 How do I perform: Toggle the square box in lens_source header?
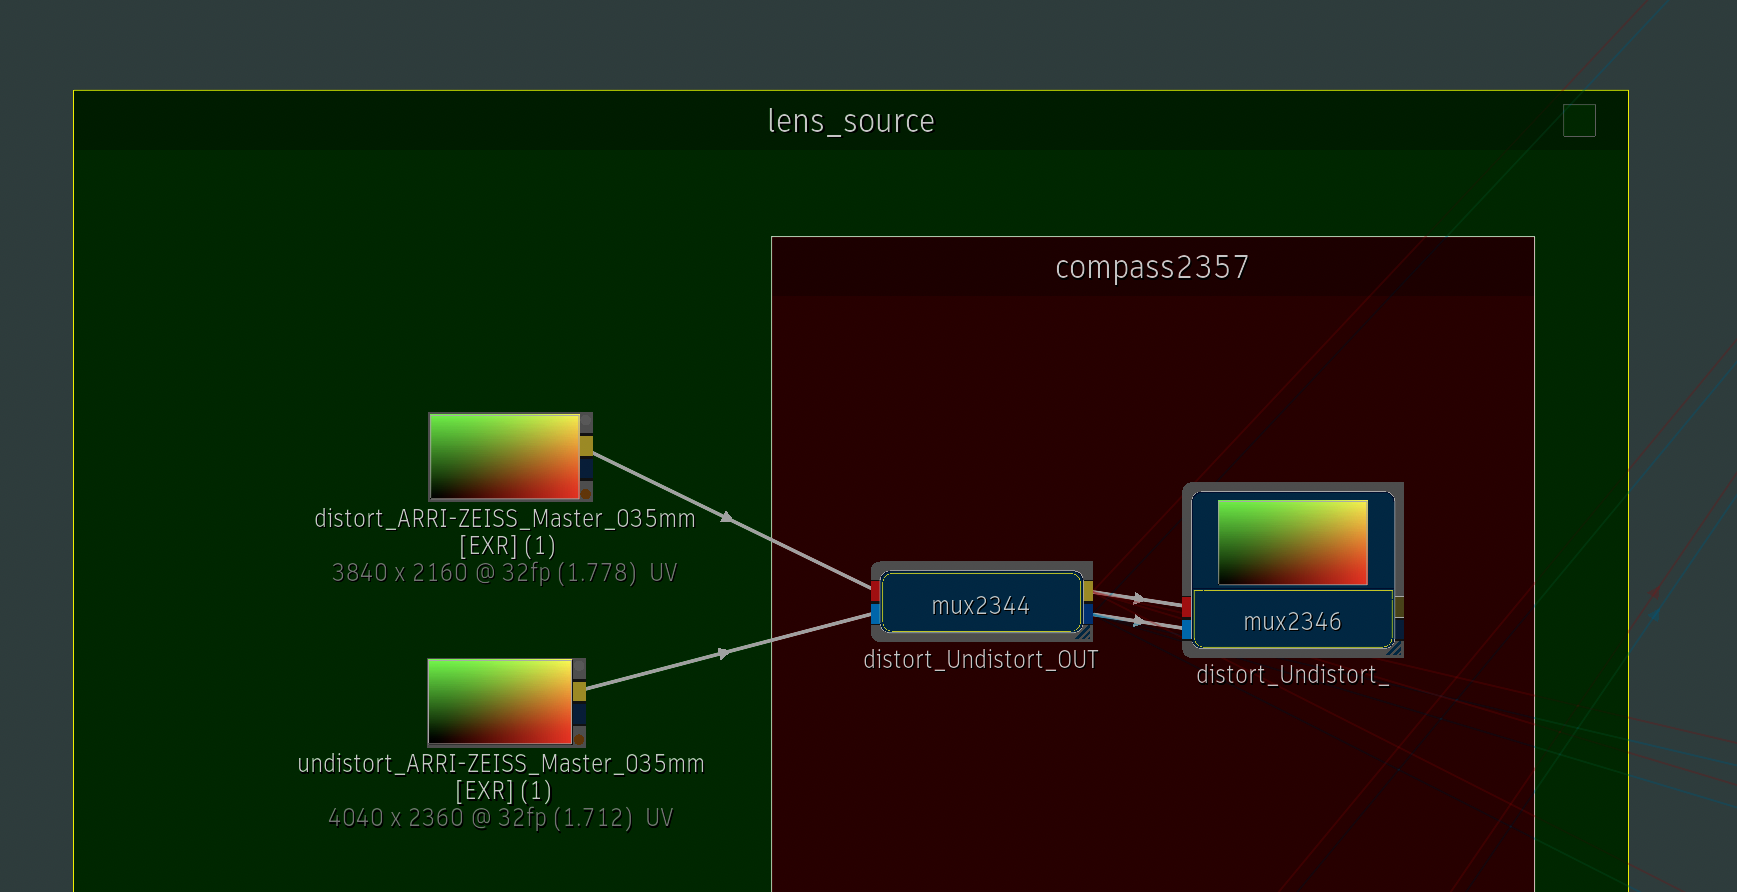(x=1579, y=121)
